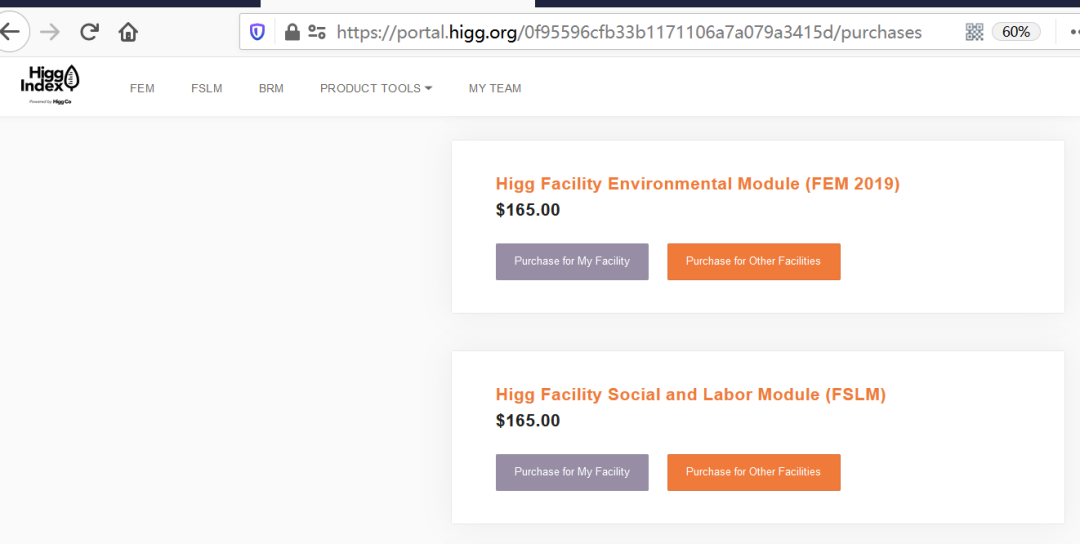Click the browser forward arrow

50,32
